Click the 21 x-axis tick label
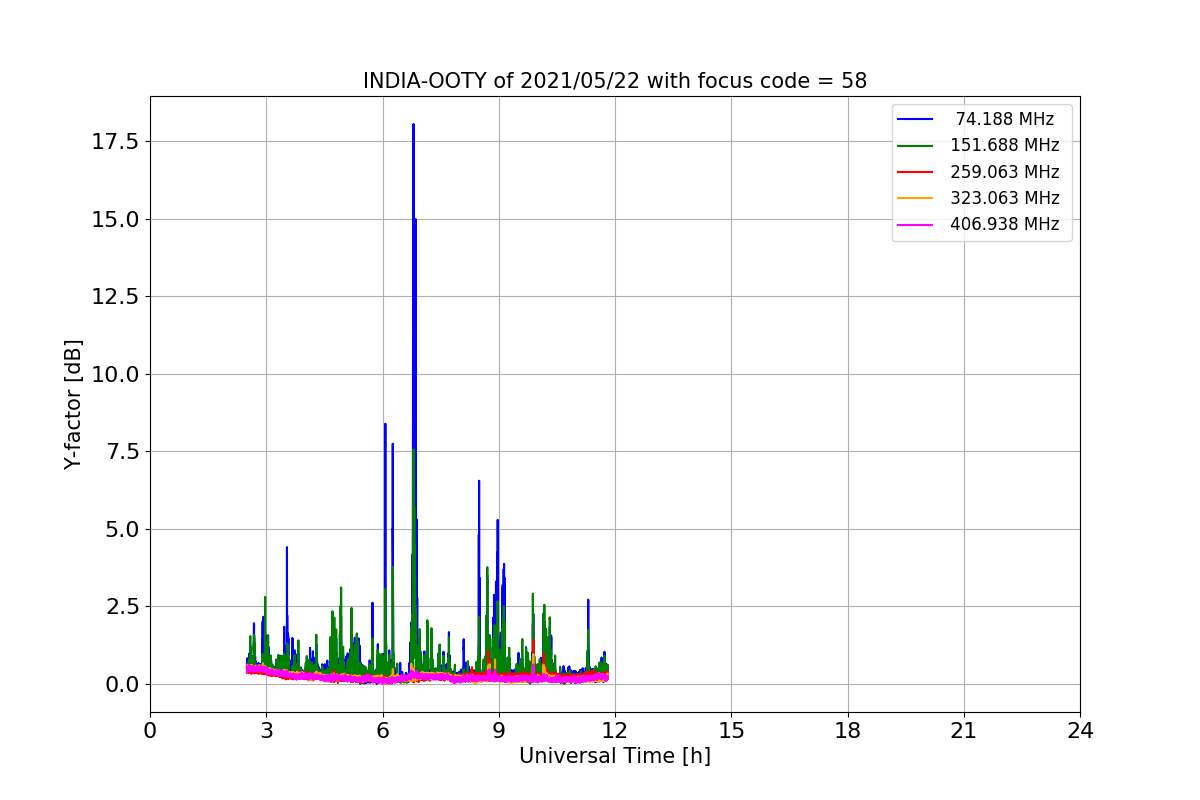Viewport: 1200px width, 800px height. point(964,731)
